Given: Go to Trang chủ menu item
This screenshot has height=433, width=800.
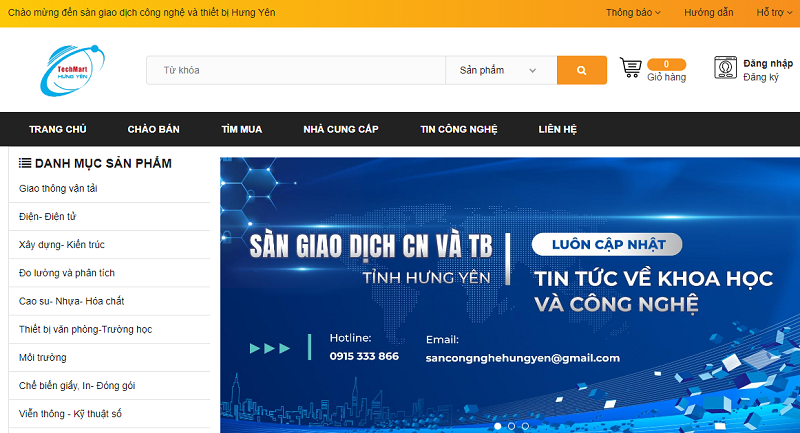Looking at the screenshot, I should pyautogui.click(x=58, y=130).
